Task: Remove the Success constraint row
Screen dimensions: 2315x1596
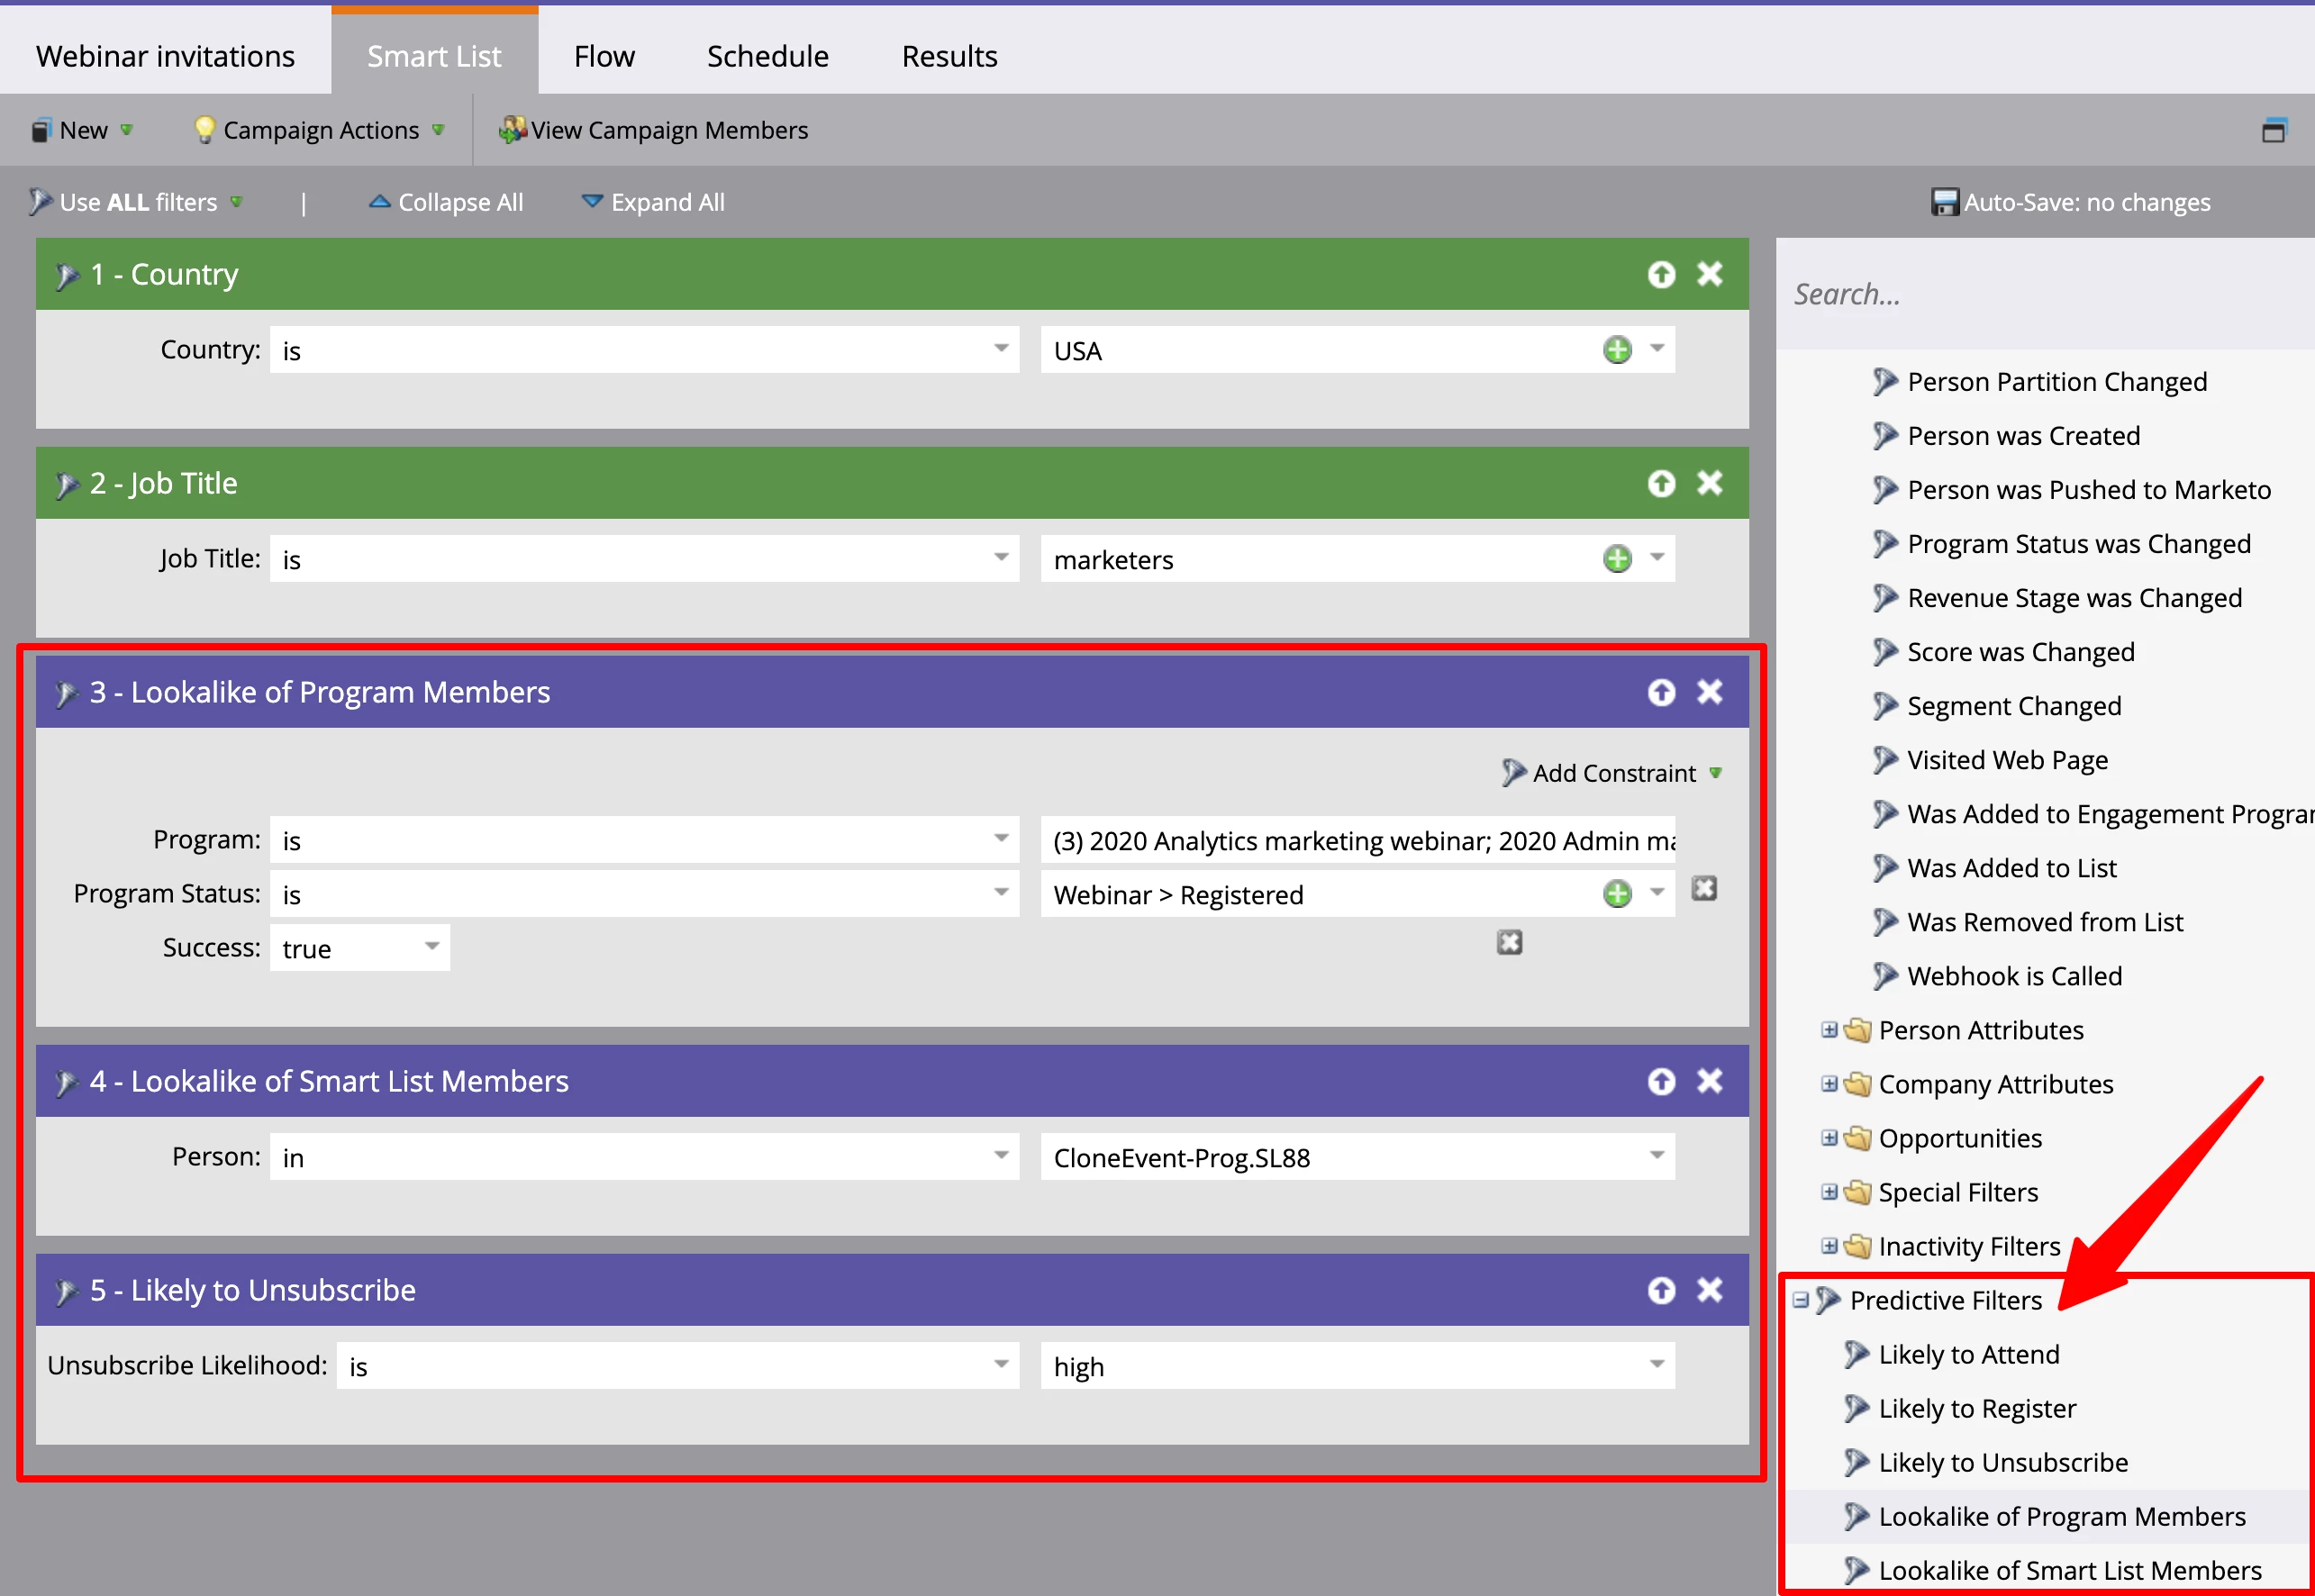Action: [x=1509, y=942]
